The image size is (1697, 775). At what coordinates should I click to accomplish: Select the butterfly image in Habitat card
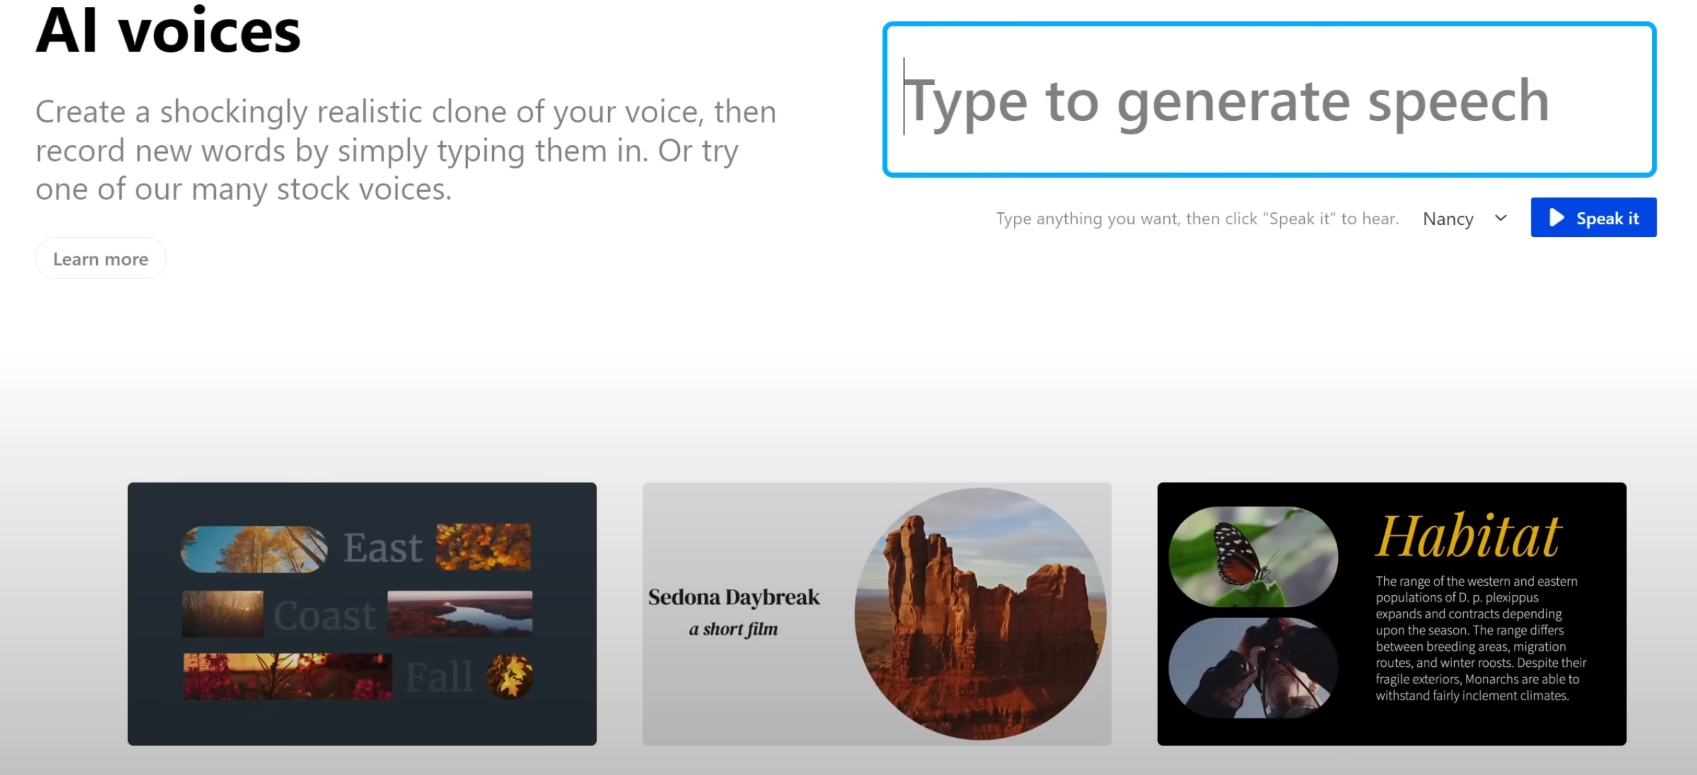pyautogui.click(x=1253, y=556)
